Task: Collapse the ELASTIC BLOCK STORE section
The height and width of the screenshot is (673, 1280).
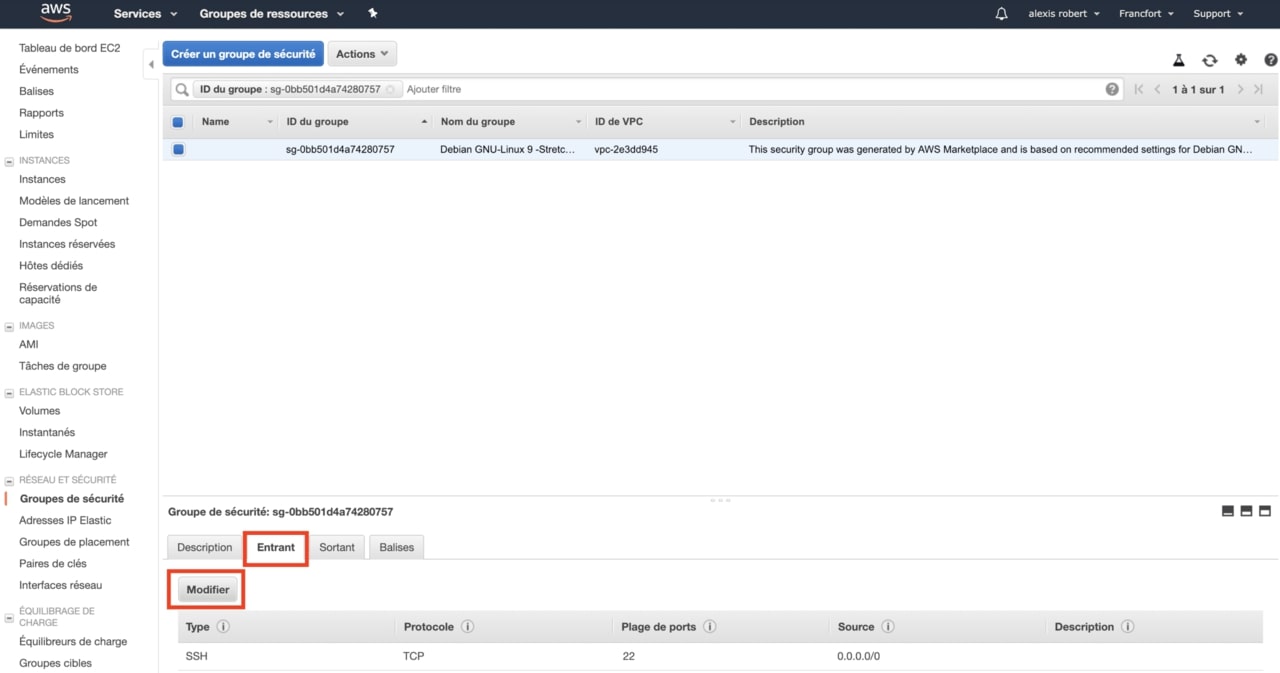Action: click(x=9, y=392)
